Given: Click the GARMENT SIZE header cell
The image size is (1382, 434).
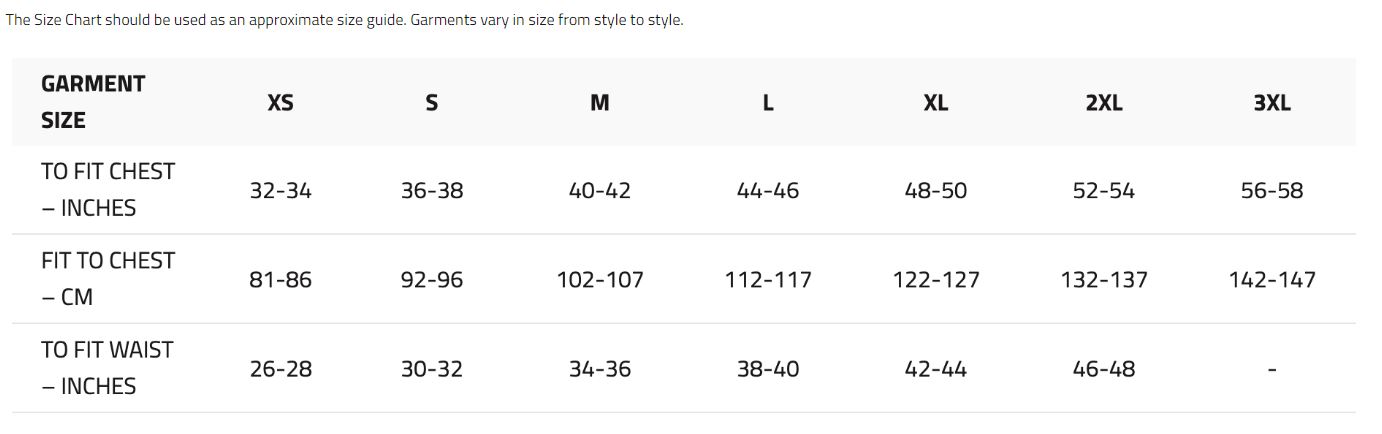Looking at the screenshot, I should point(93,102).
